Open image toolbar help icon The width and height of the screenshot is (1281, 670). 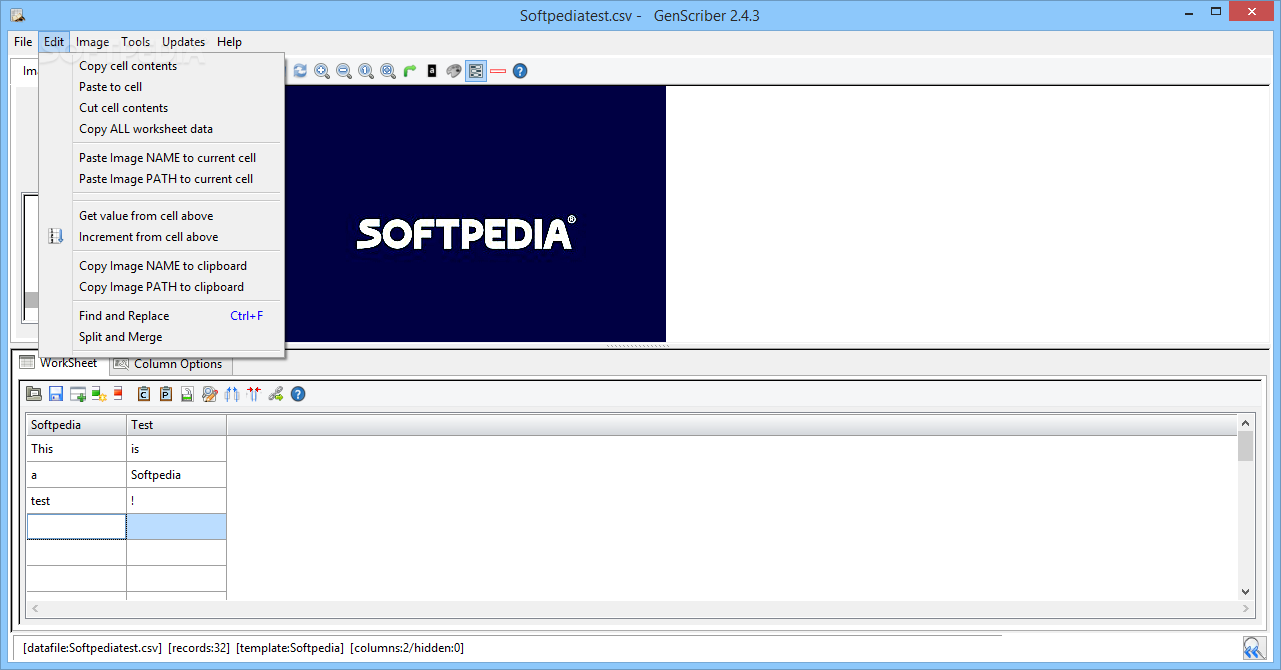click(520, 71)
